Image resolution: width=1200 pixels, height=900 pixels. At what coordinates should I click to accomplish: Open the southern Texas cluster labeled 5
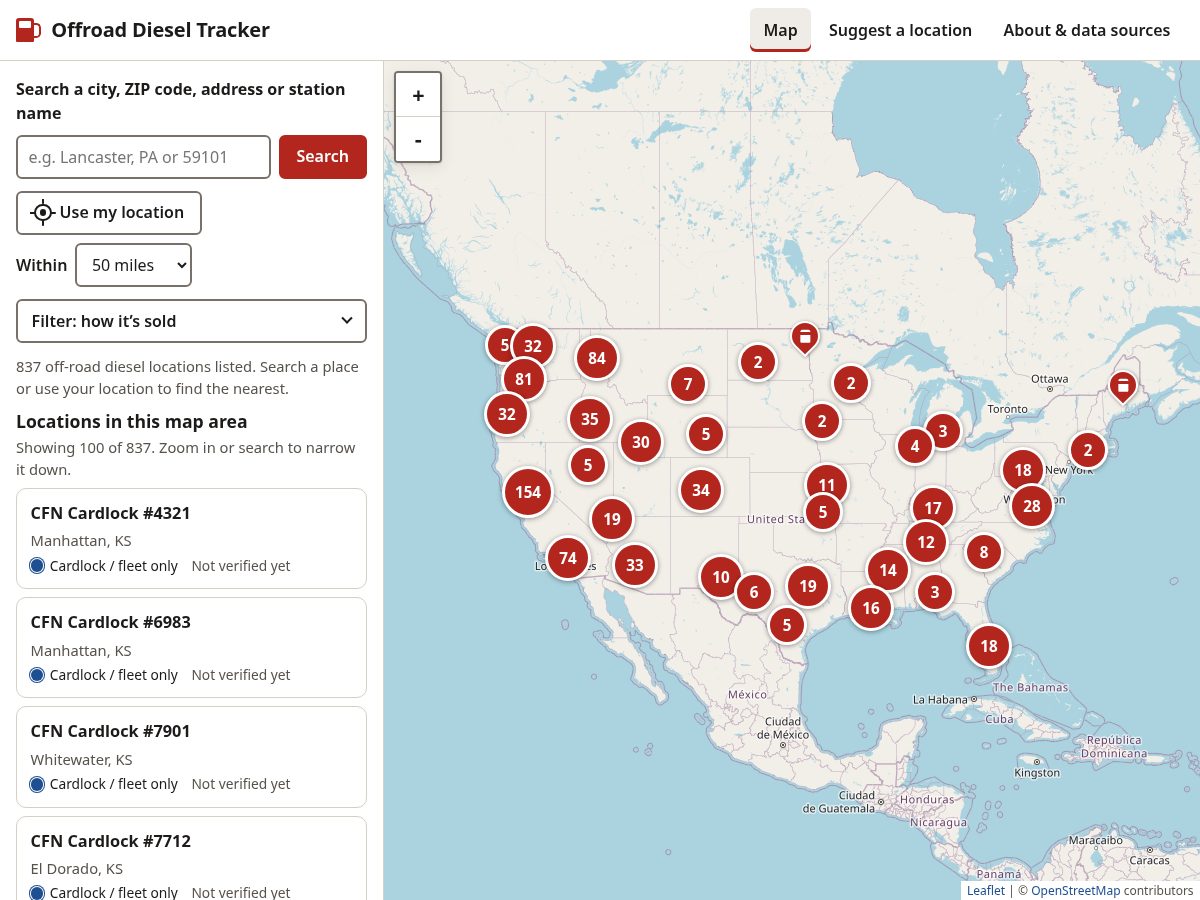[x=787, y=625]
